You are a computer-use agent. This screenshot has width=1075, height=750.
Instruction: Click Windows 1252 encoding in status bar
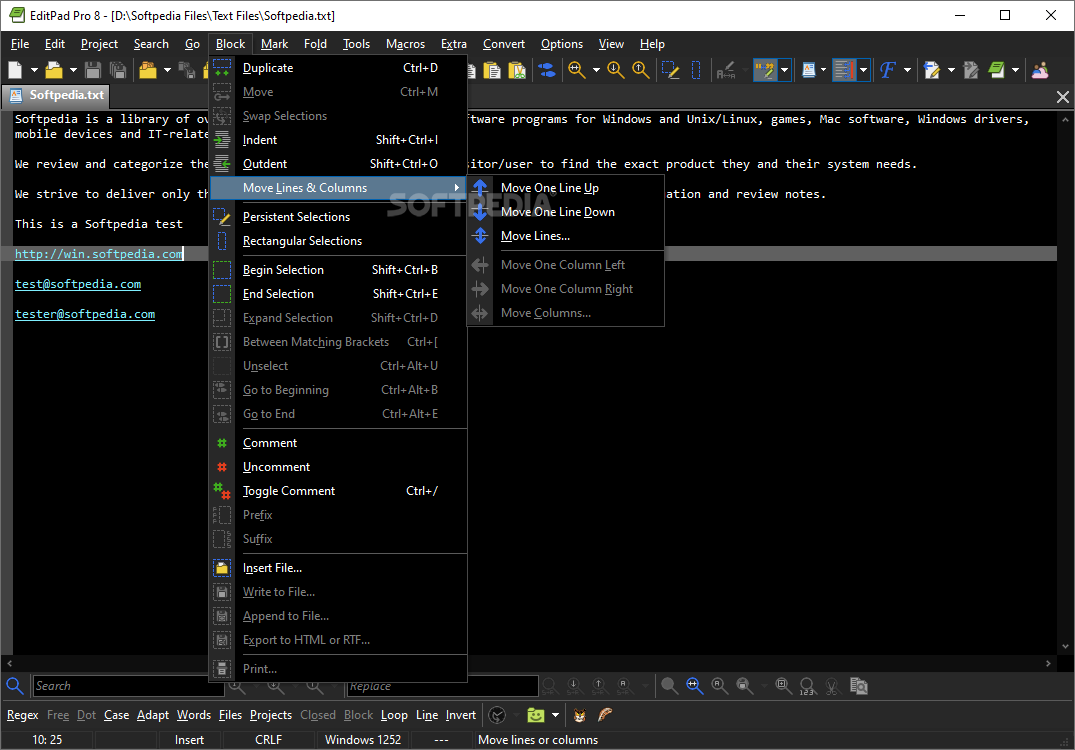(x=363, y=740)
